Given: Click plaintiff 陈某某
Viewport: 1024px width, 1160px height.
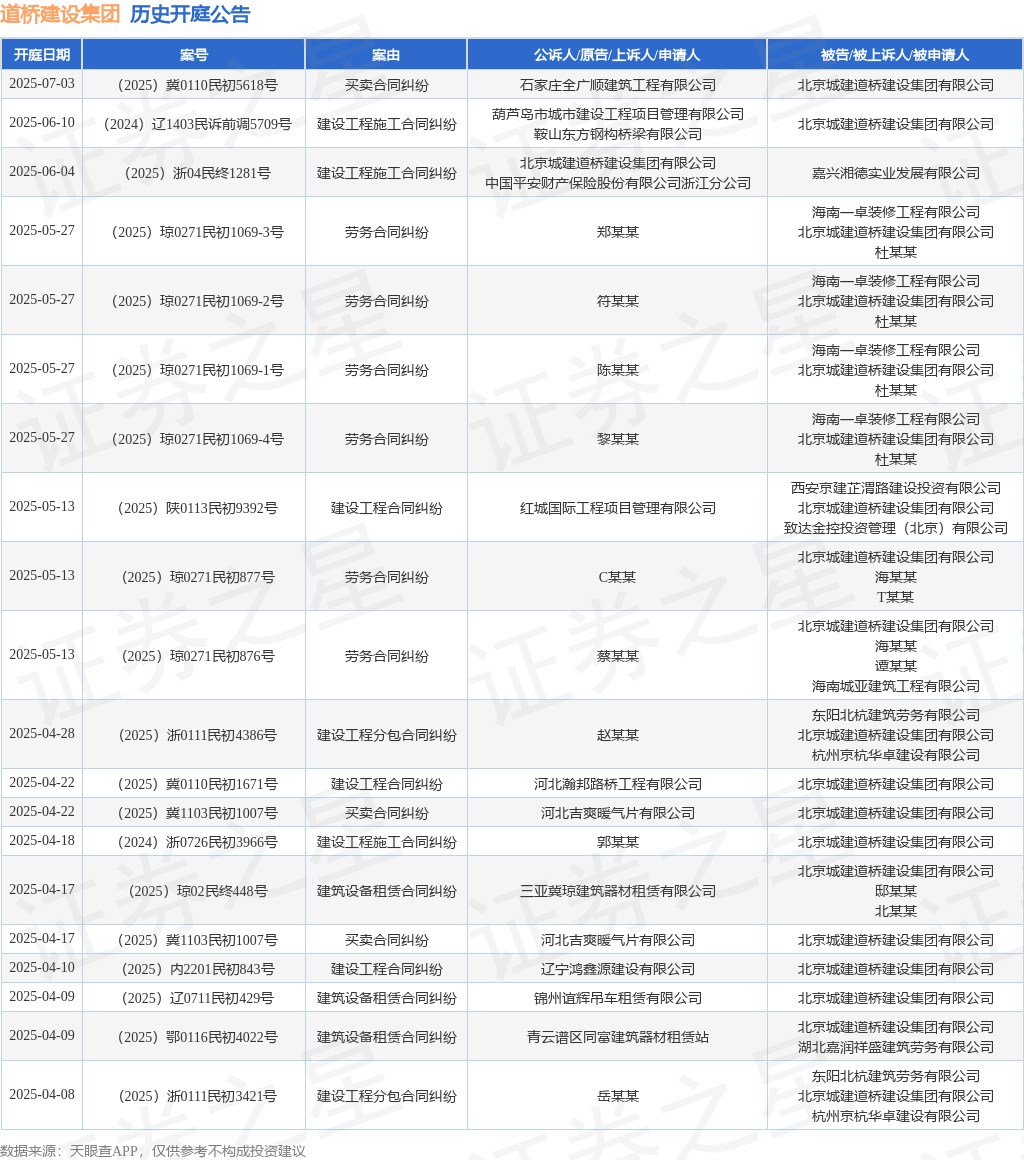Looking at the screenshot, I should [618, 370].
